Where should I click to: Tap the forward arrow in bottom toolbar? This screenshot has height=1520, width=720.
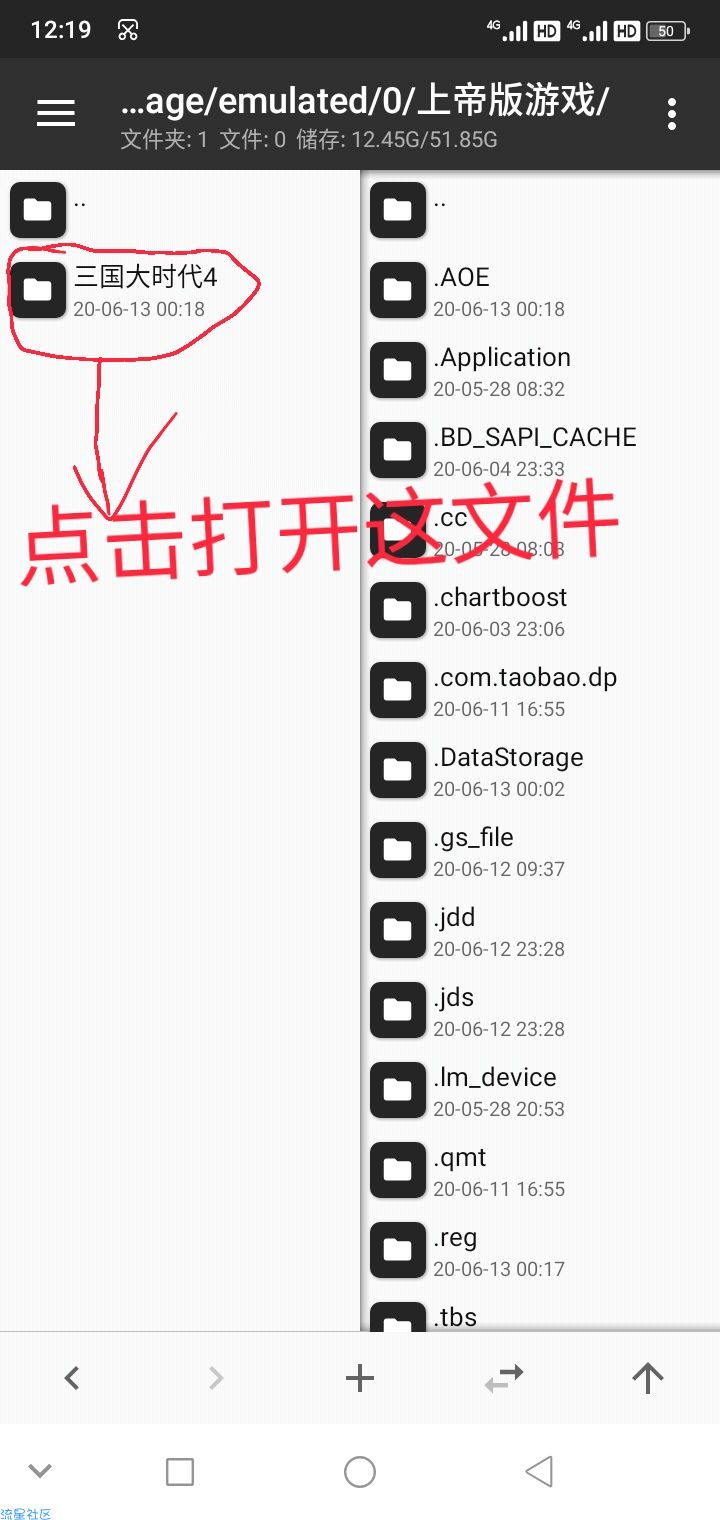click(x=216, y=1378)
